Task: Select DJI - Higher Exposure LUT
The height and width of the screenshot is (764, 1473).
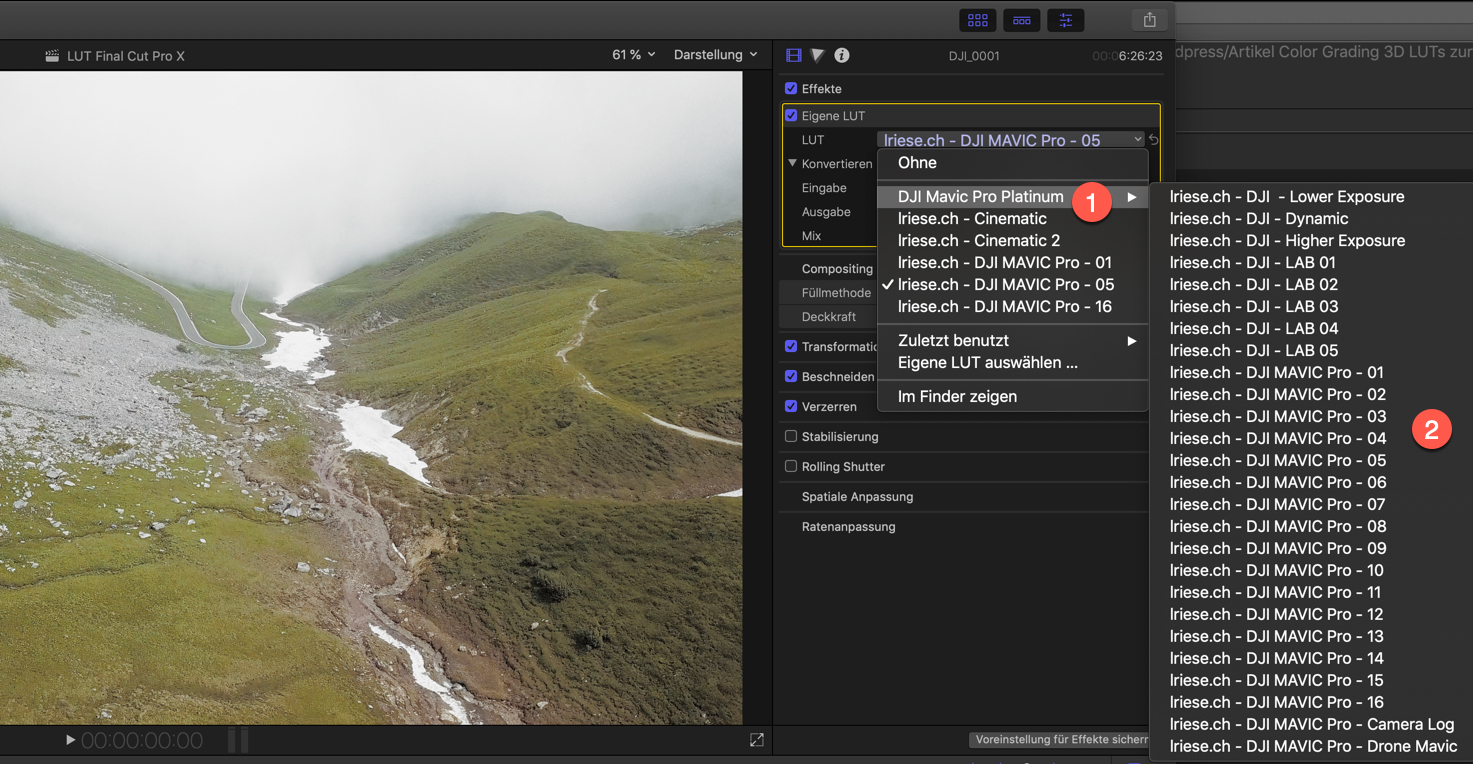Action: coord(1311,241)
